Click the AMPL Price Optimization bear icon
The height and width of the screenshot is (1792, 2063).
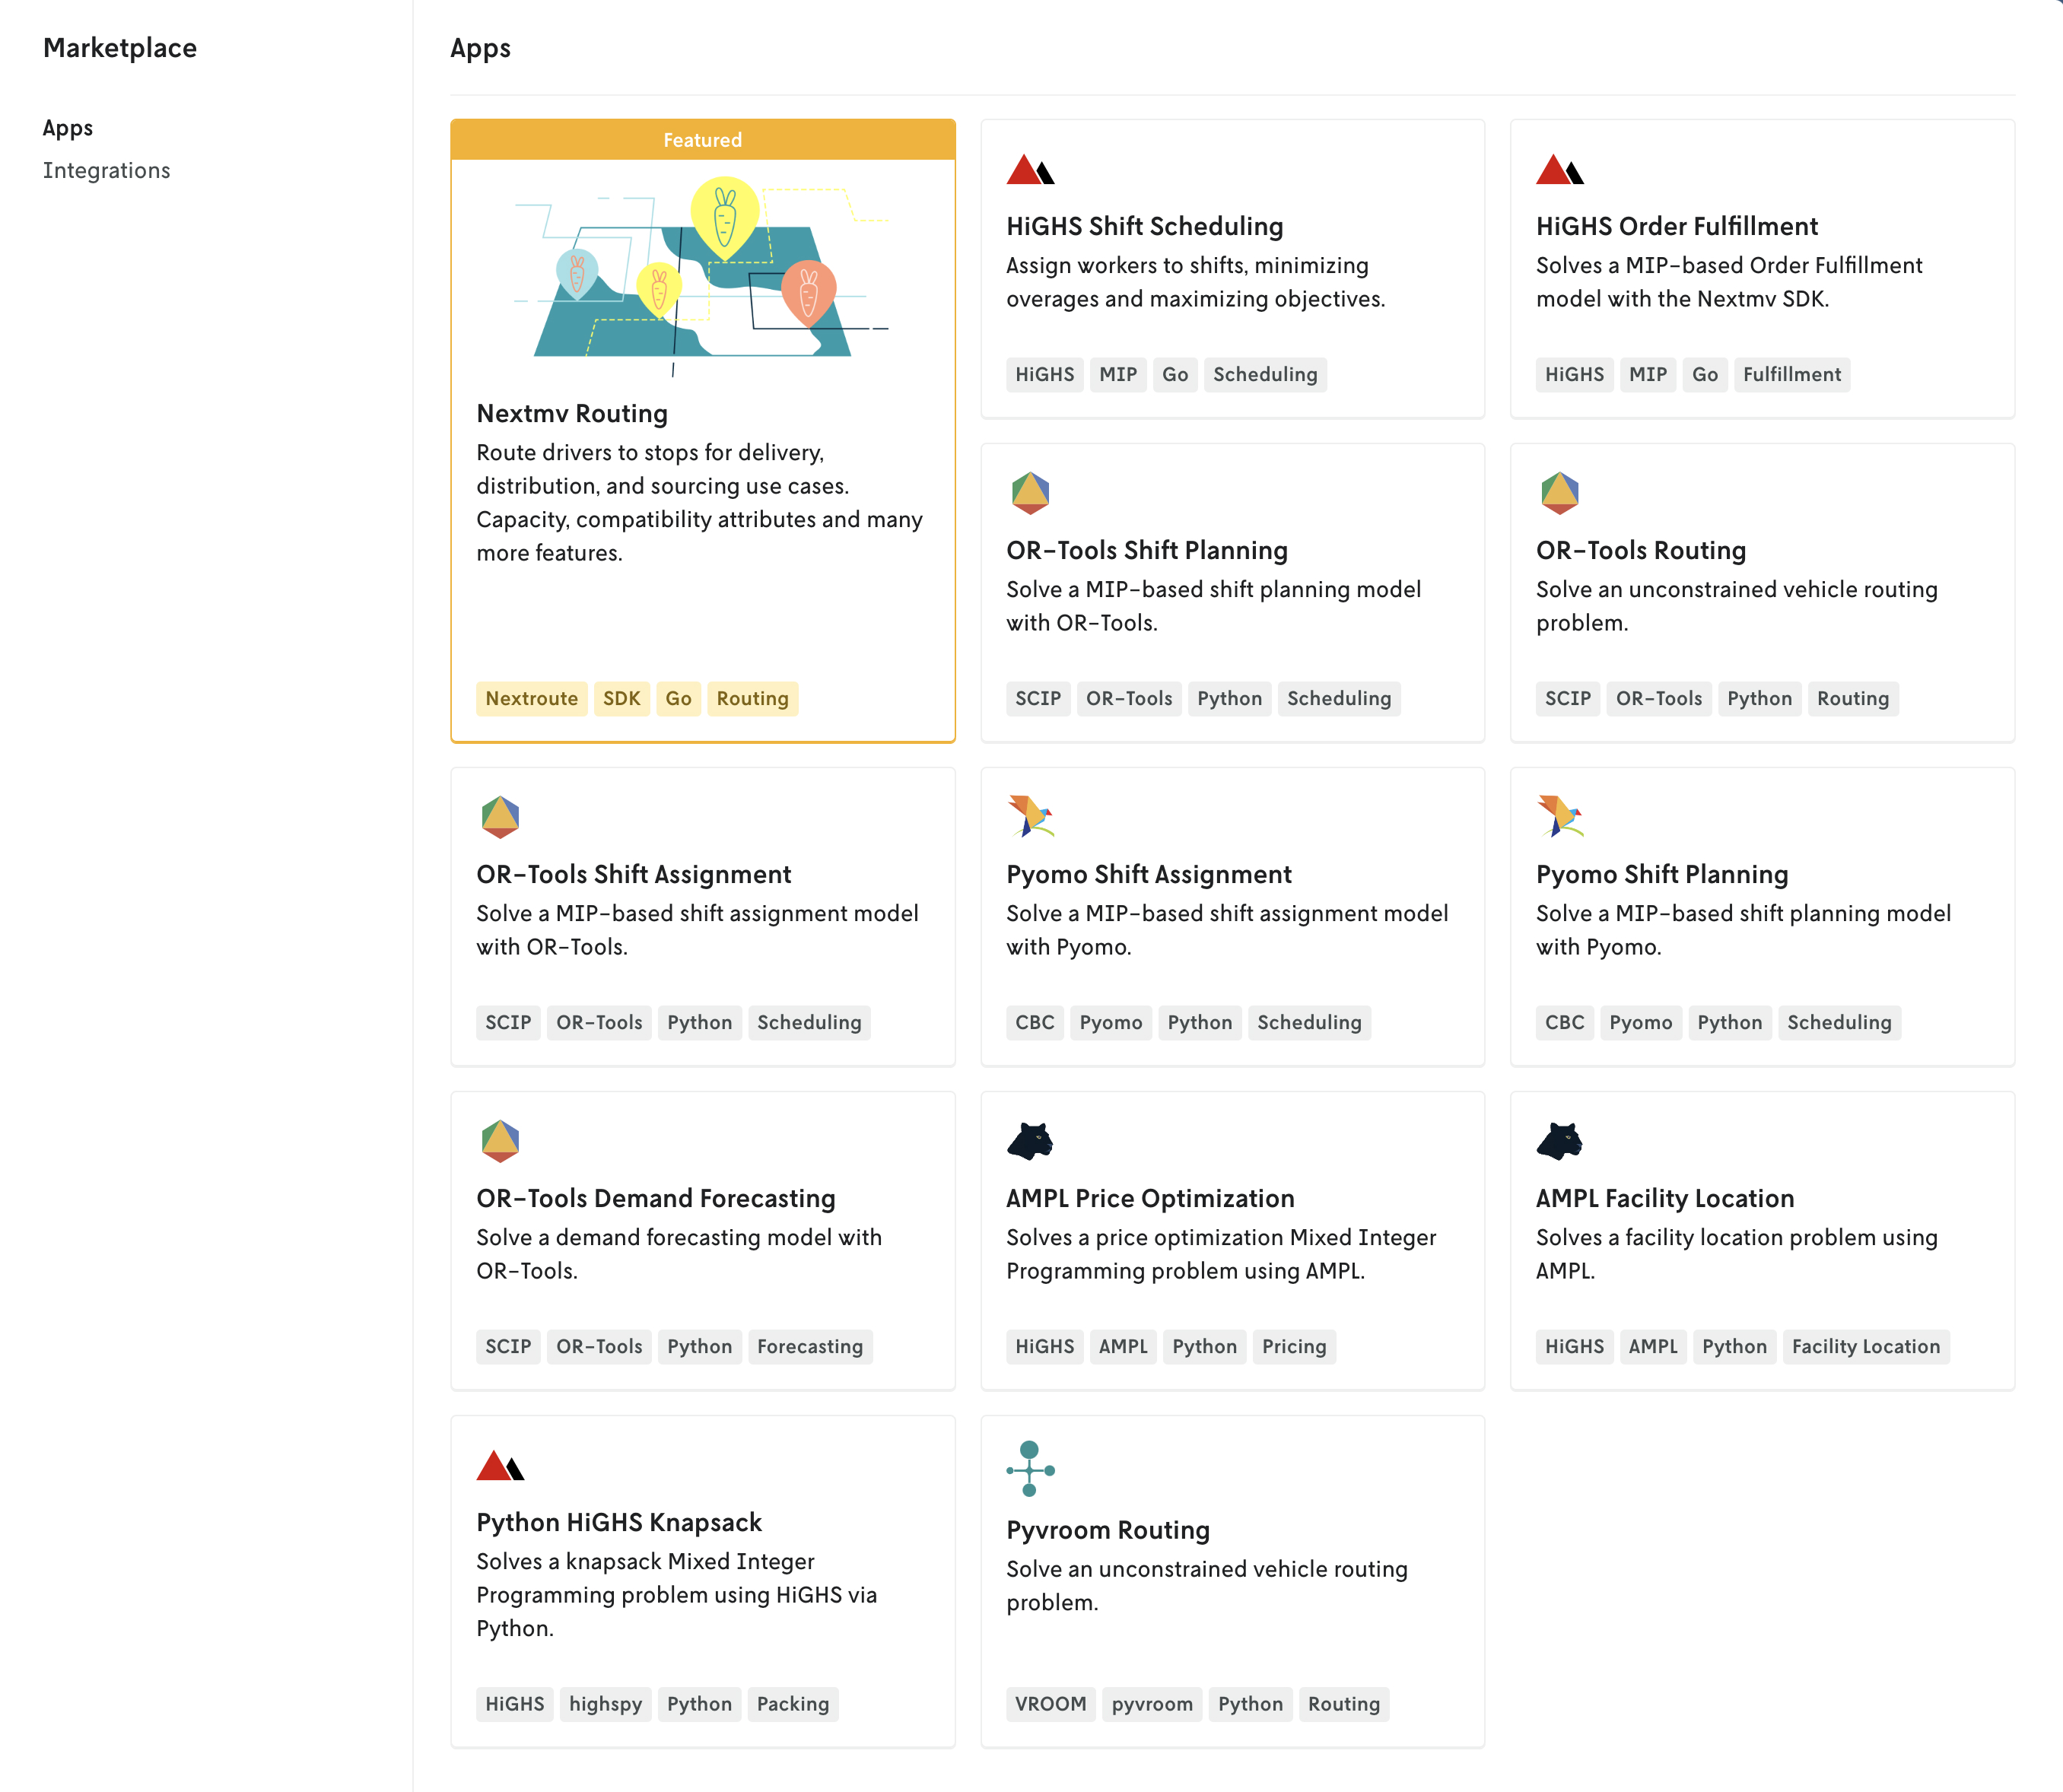[1031, 1142]
